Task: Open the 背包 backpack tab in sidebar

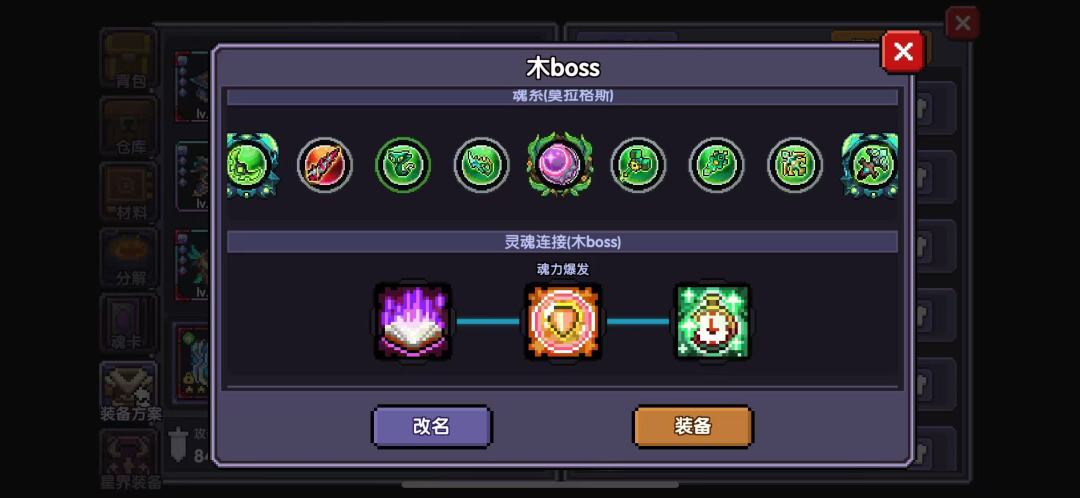Action: click(x=129, y=59)
